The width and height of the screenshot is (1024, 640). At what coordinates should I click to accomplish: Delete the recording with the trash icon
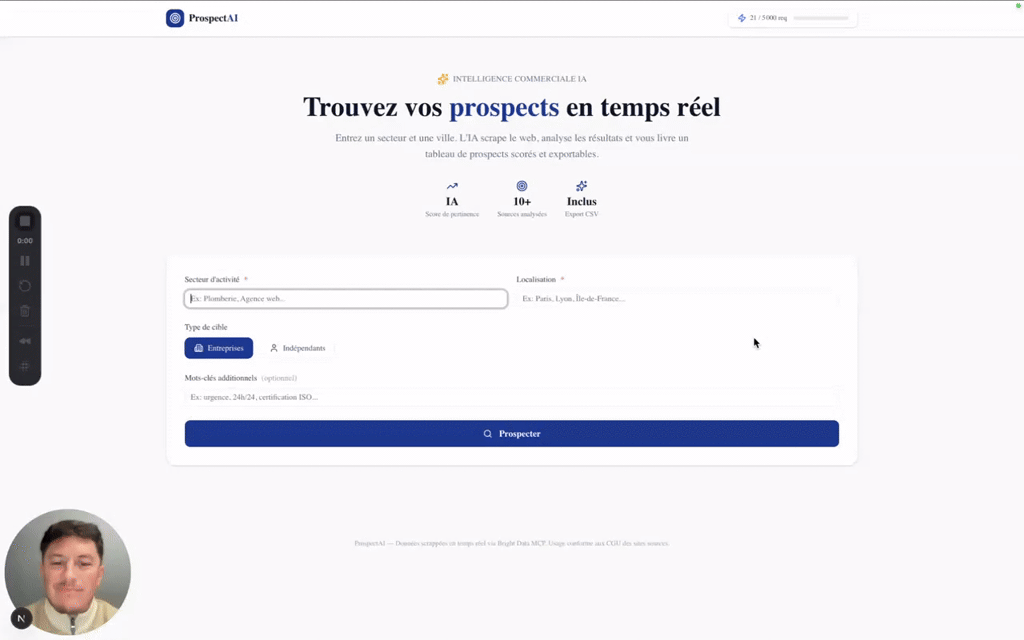point(25,312)
